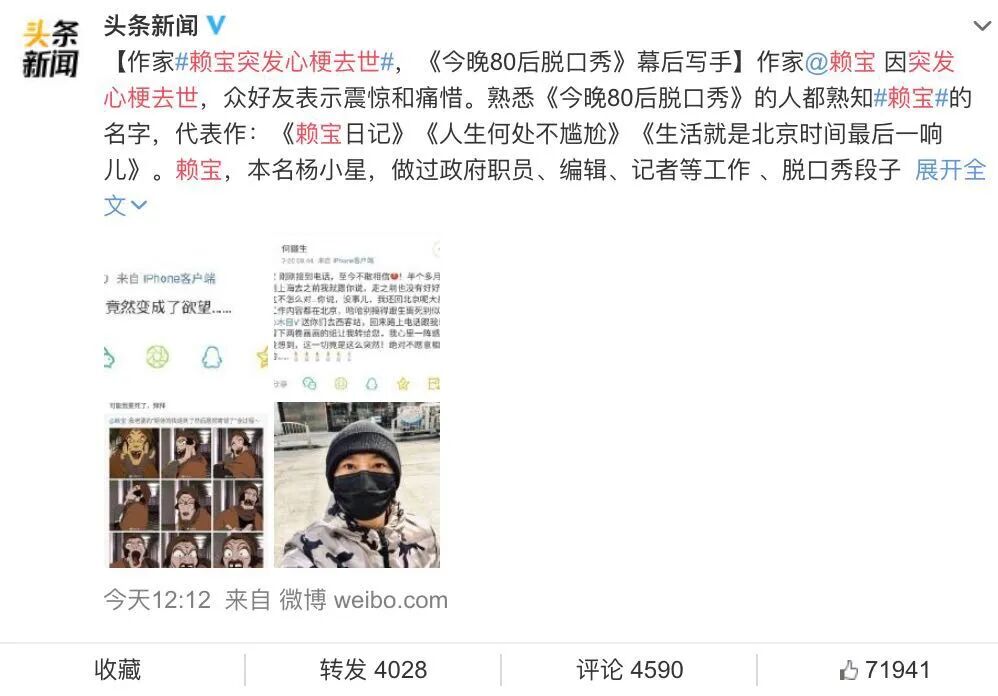This screenshot has height=696, width=998.
Task: Open hashtag #赖宝突发心梗去世#
Action: 285,62
